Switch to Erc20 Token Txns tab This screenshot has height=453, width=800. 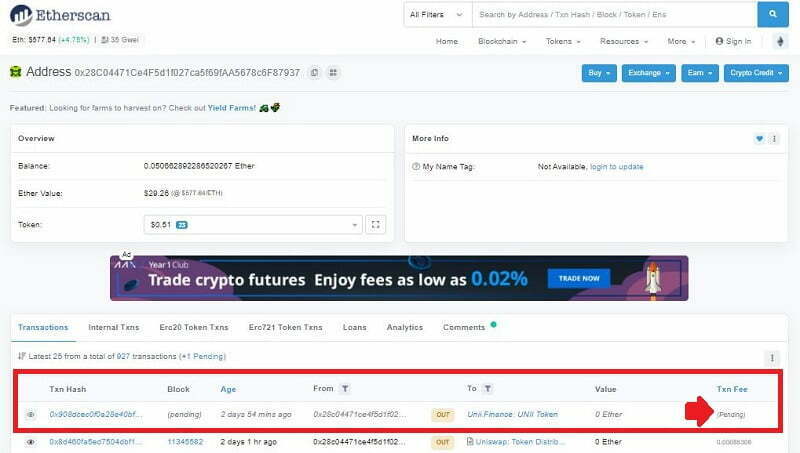click(x=194, y=328)
